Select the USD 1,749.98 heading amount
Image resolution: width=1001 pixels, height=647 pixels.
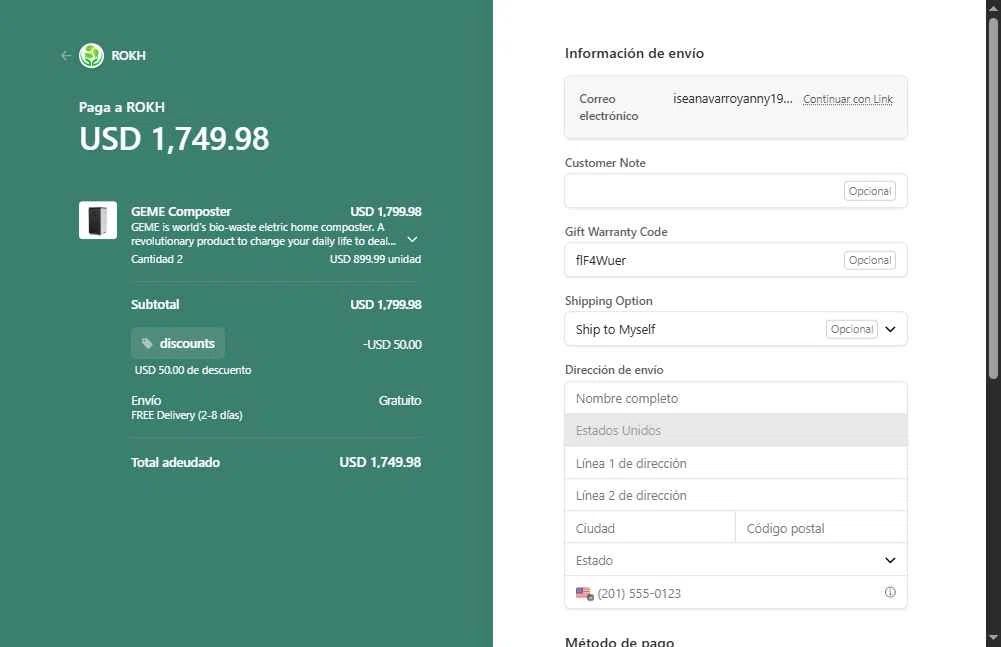174,139
